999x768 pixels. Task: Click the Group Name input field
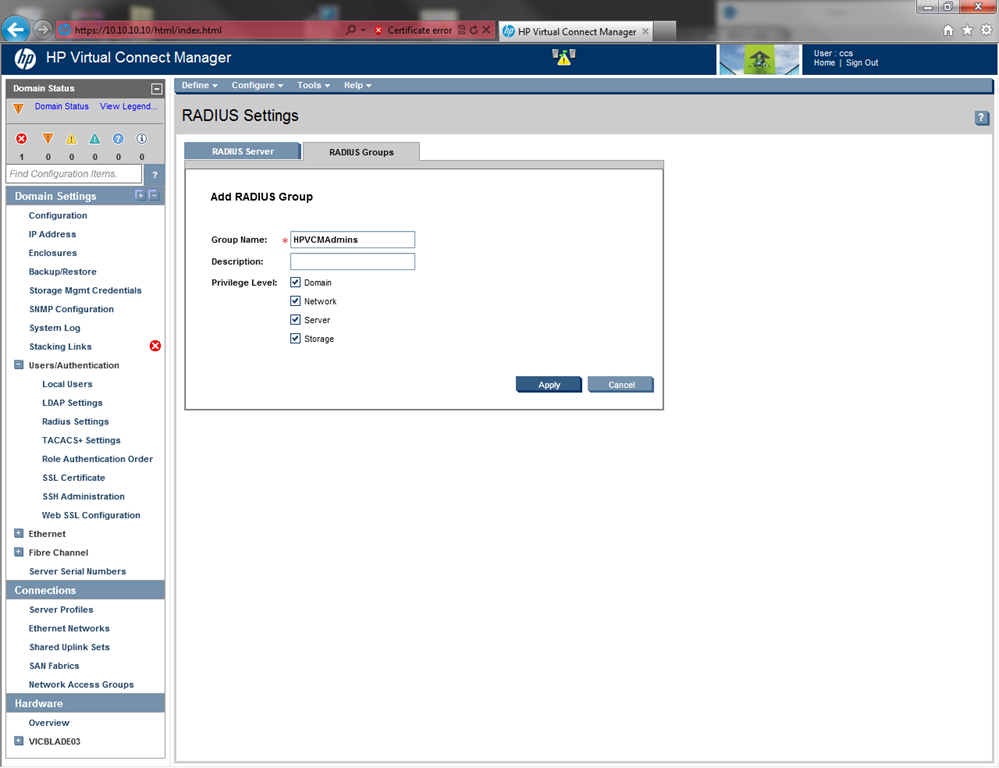[x=352, y=240]
